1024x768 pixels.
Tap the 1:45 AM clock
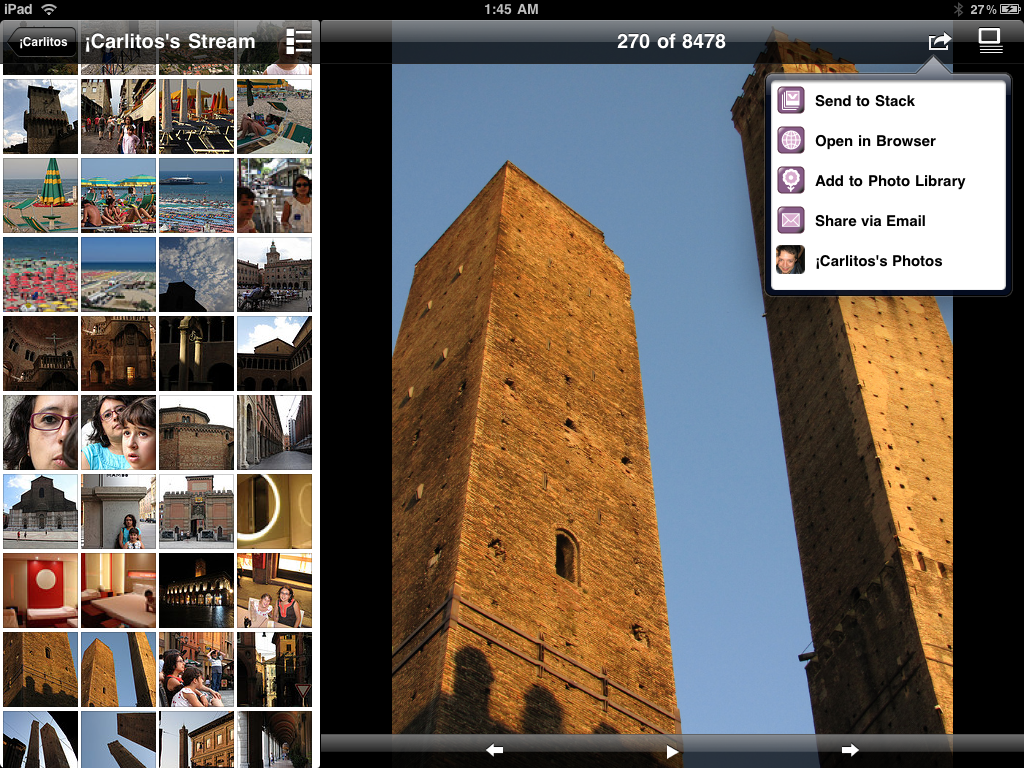(x=511, y=9)
